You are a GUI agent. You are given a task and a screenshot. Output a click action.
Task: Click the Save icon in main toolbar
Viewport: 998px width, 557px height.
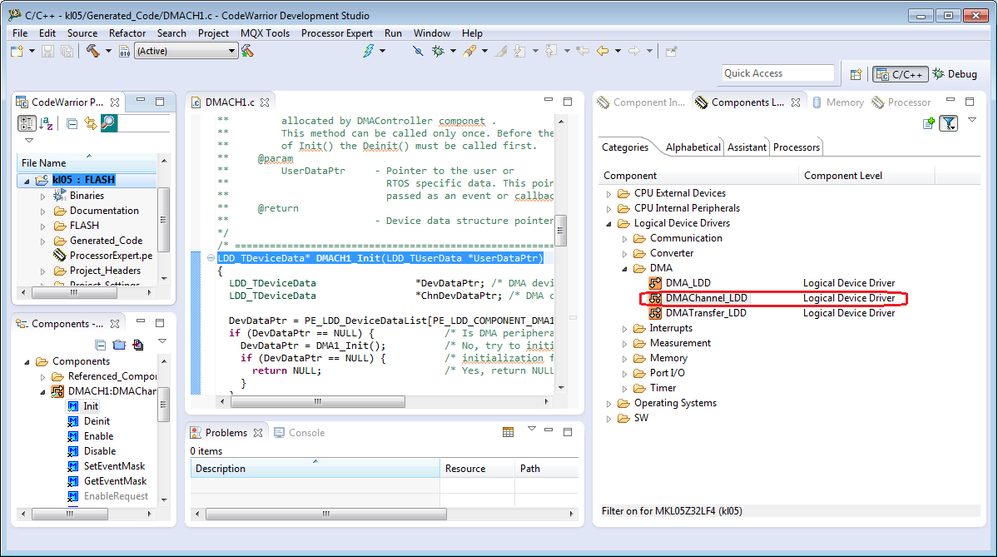pyautogui.click(x=46, y=51)
